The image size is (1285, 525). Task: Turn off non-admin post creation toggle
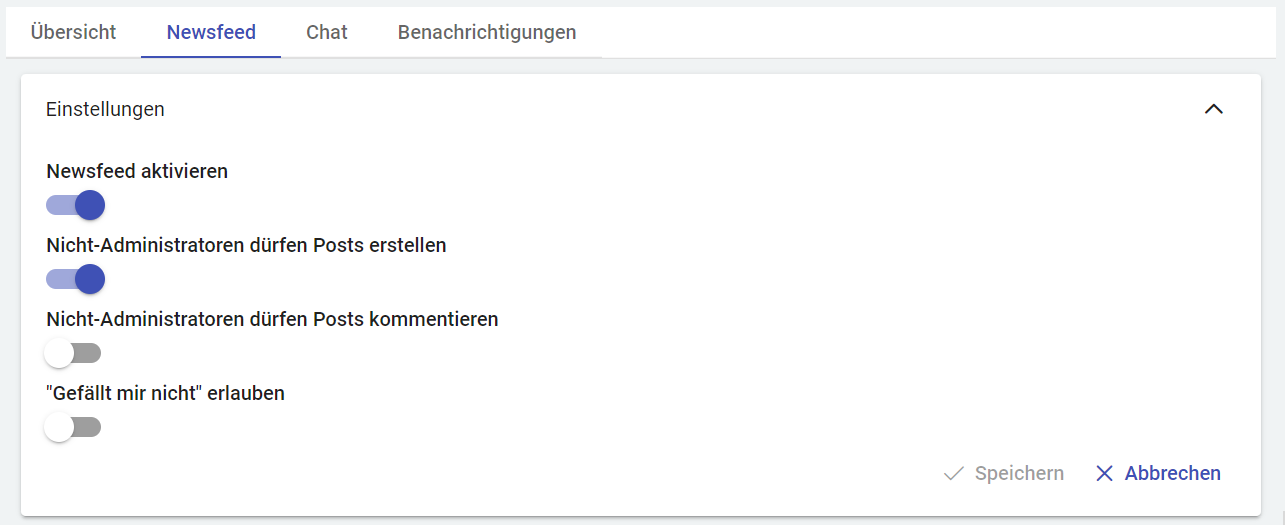75,279
